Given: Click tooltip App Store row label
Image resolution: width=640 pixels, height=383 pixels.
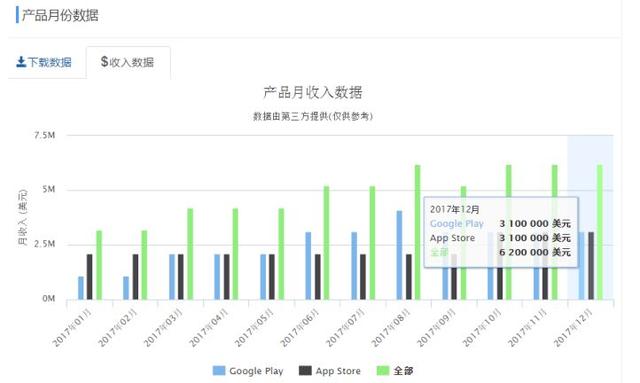Looking at the screenshot, I should point(452,238).
